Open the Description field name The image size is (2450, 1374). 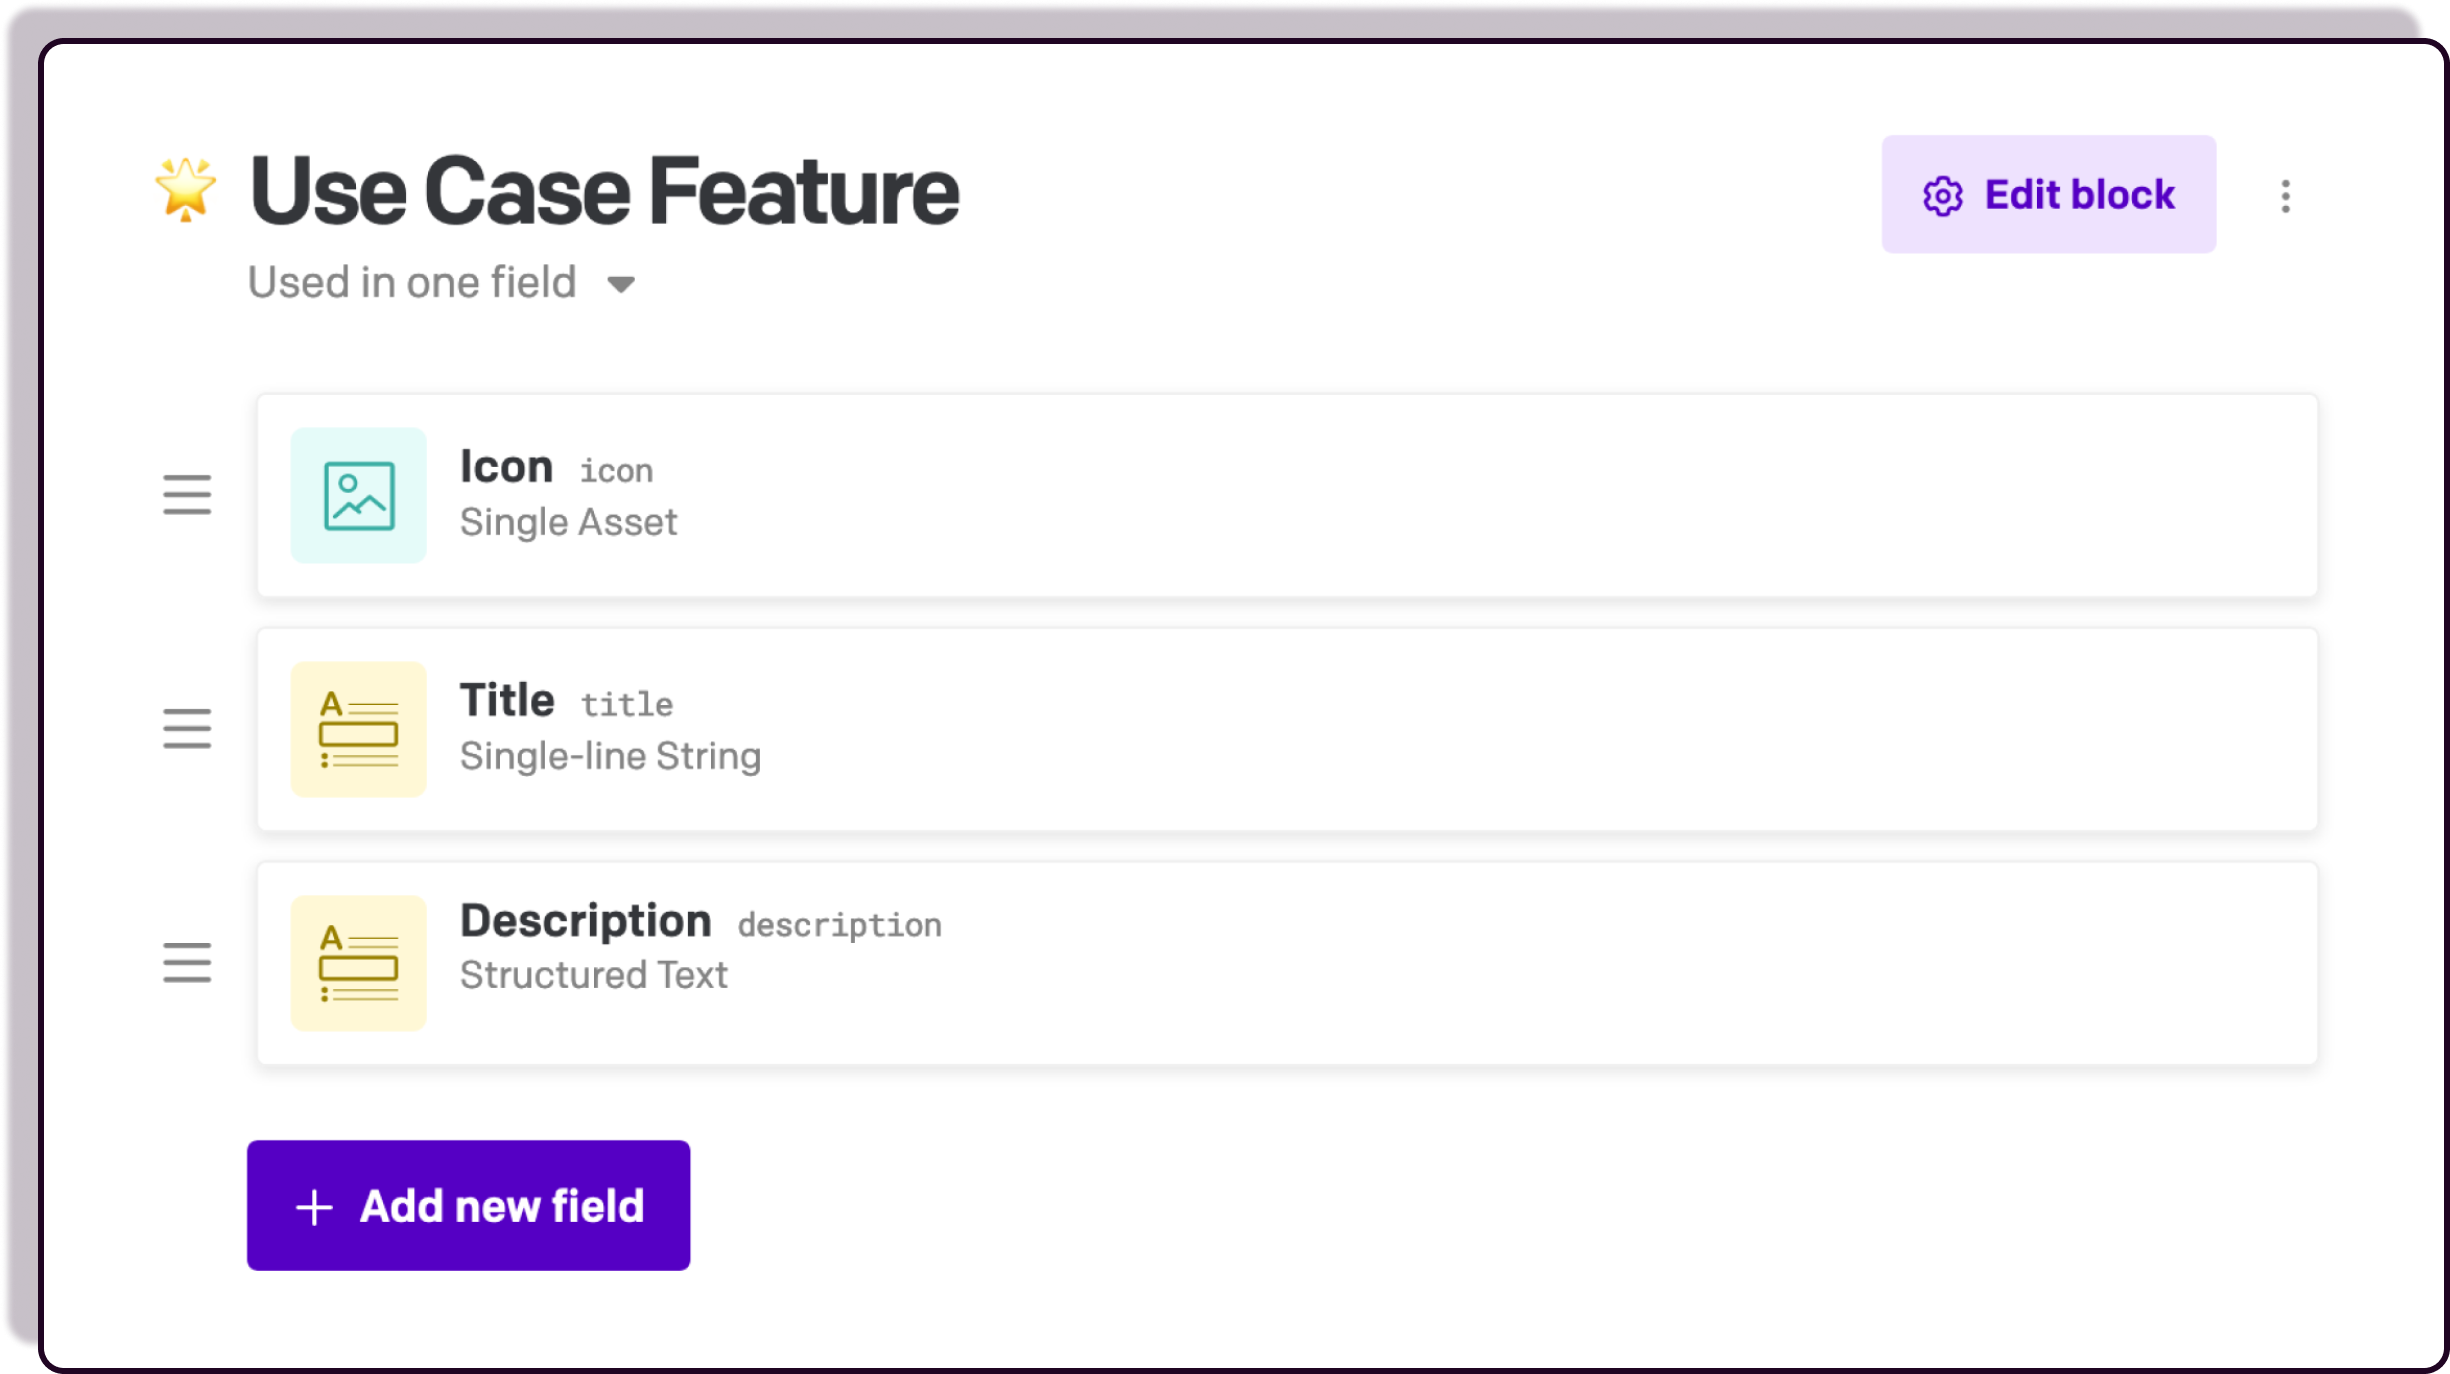(586, 921)
